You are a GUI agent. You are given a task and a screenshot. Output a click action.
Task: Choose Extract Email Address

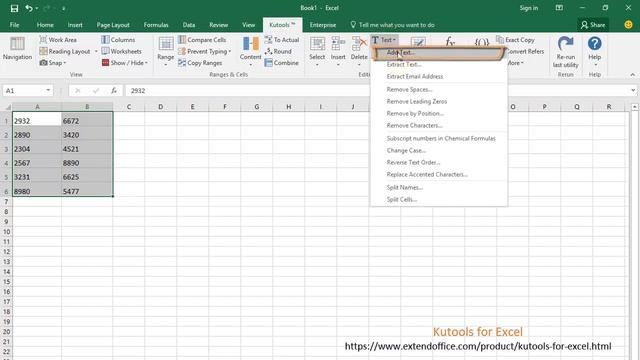439,76
